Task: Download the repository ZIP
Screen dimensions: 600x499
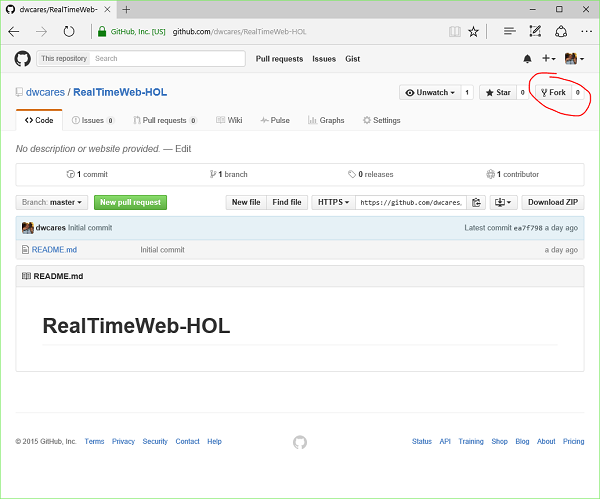Action: pos(553,202)
